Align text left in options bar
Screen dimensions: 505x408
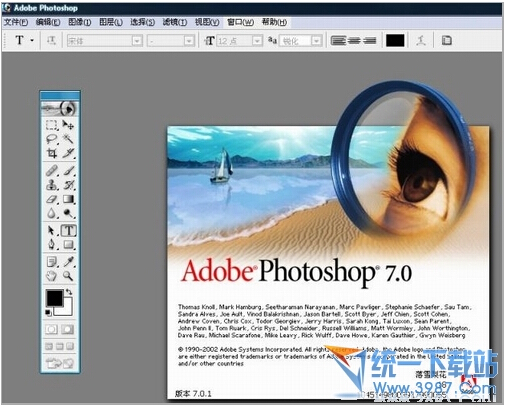(338, 41)
